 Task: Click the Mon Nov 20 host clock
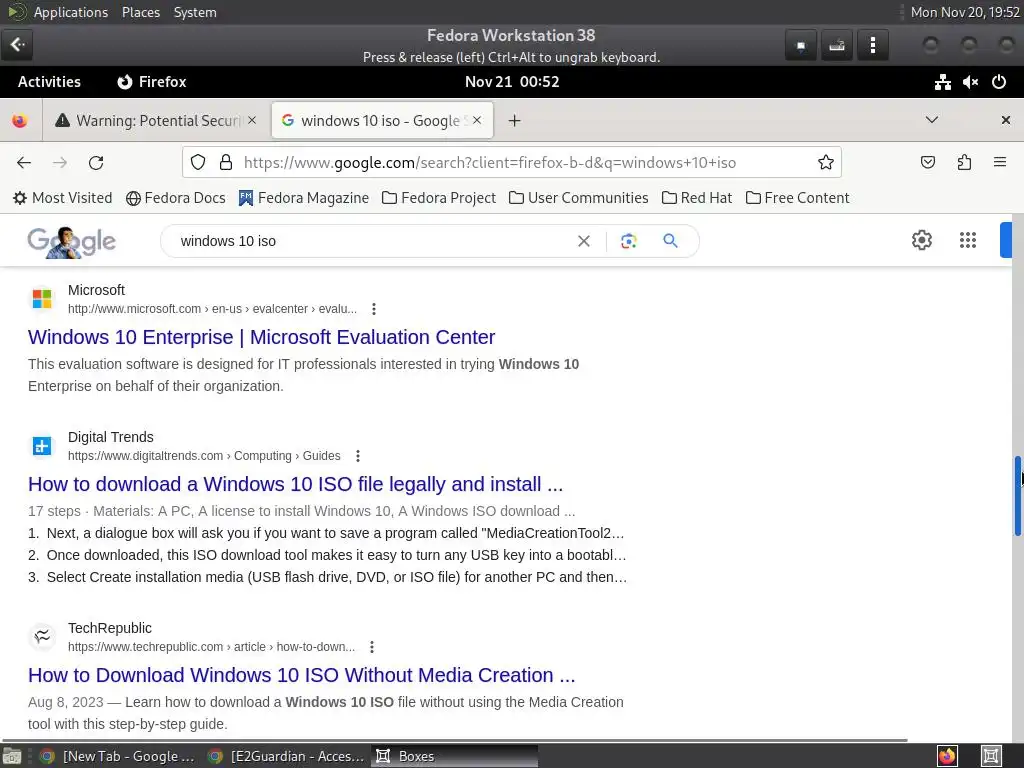tap(965, 12)
